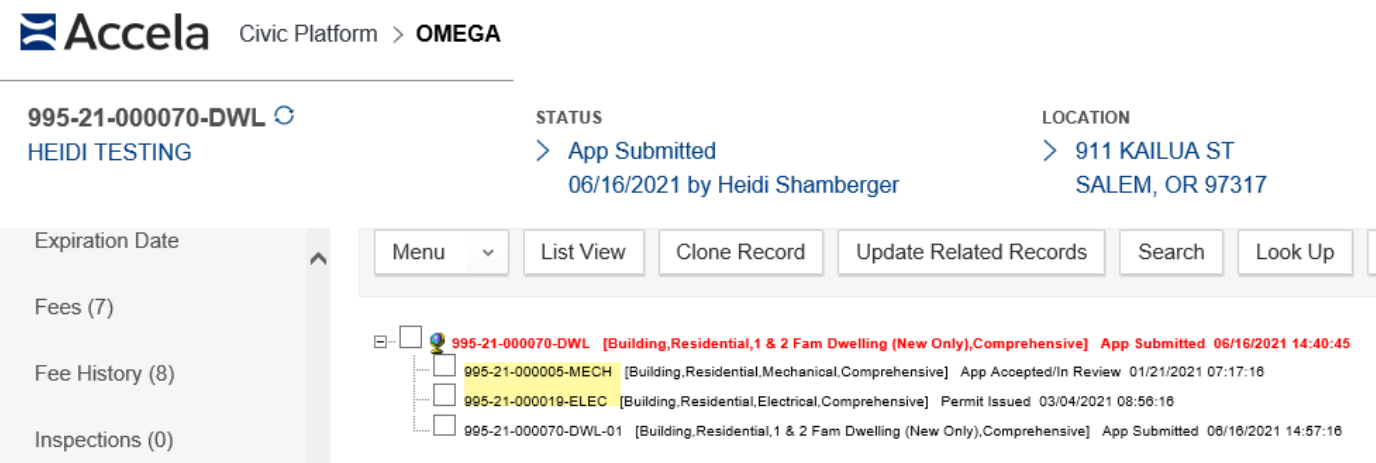Image resolution: width=1376 pixels, height=463 pixels.
Task: Click the arrow icon next to App Submitted status
Action: coord(543,151)
